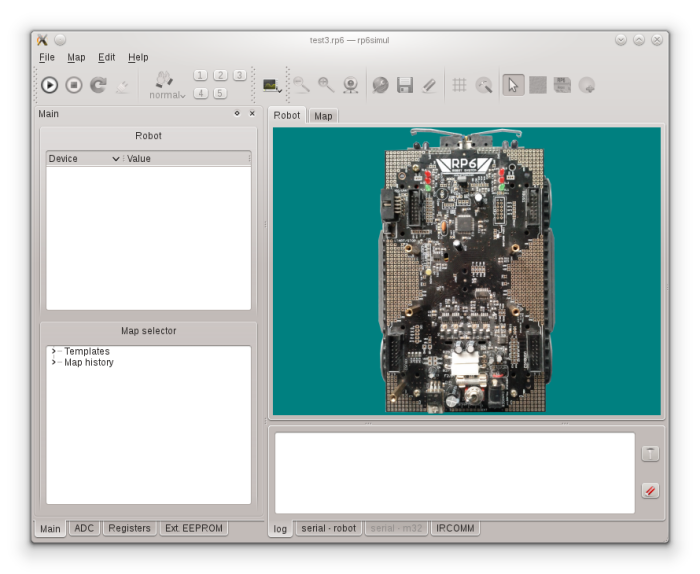Close the Main dock panel
Viewport: 700px width, 574px height.
point(252,113)
